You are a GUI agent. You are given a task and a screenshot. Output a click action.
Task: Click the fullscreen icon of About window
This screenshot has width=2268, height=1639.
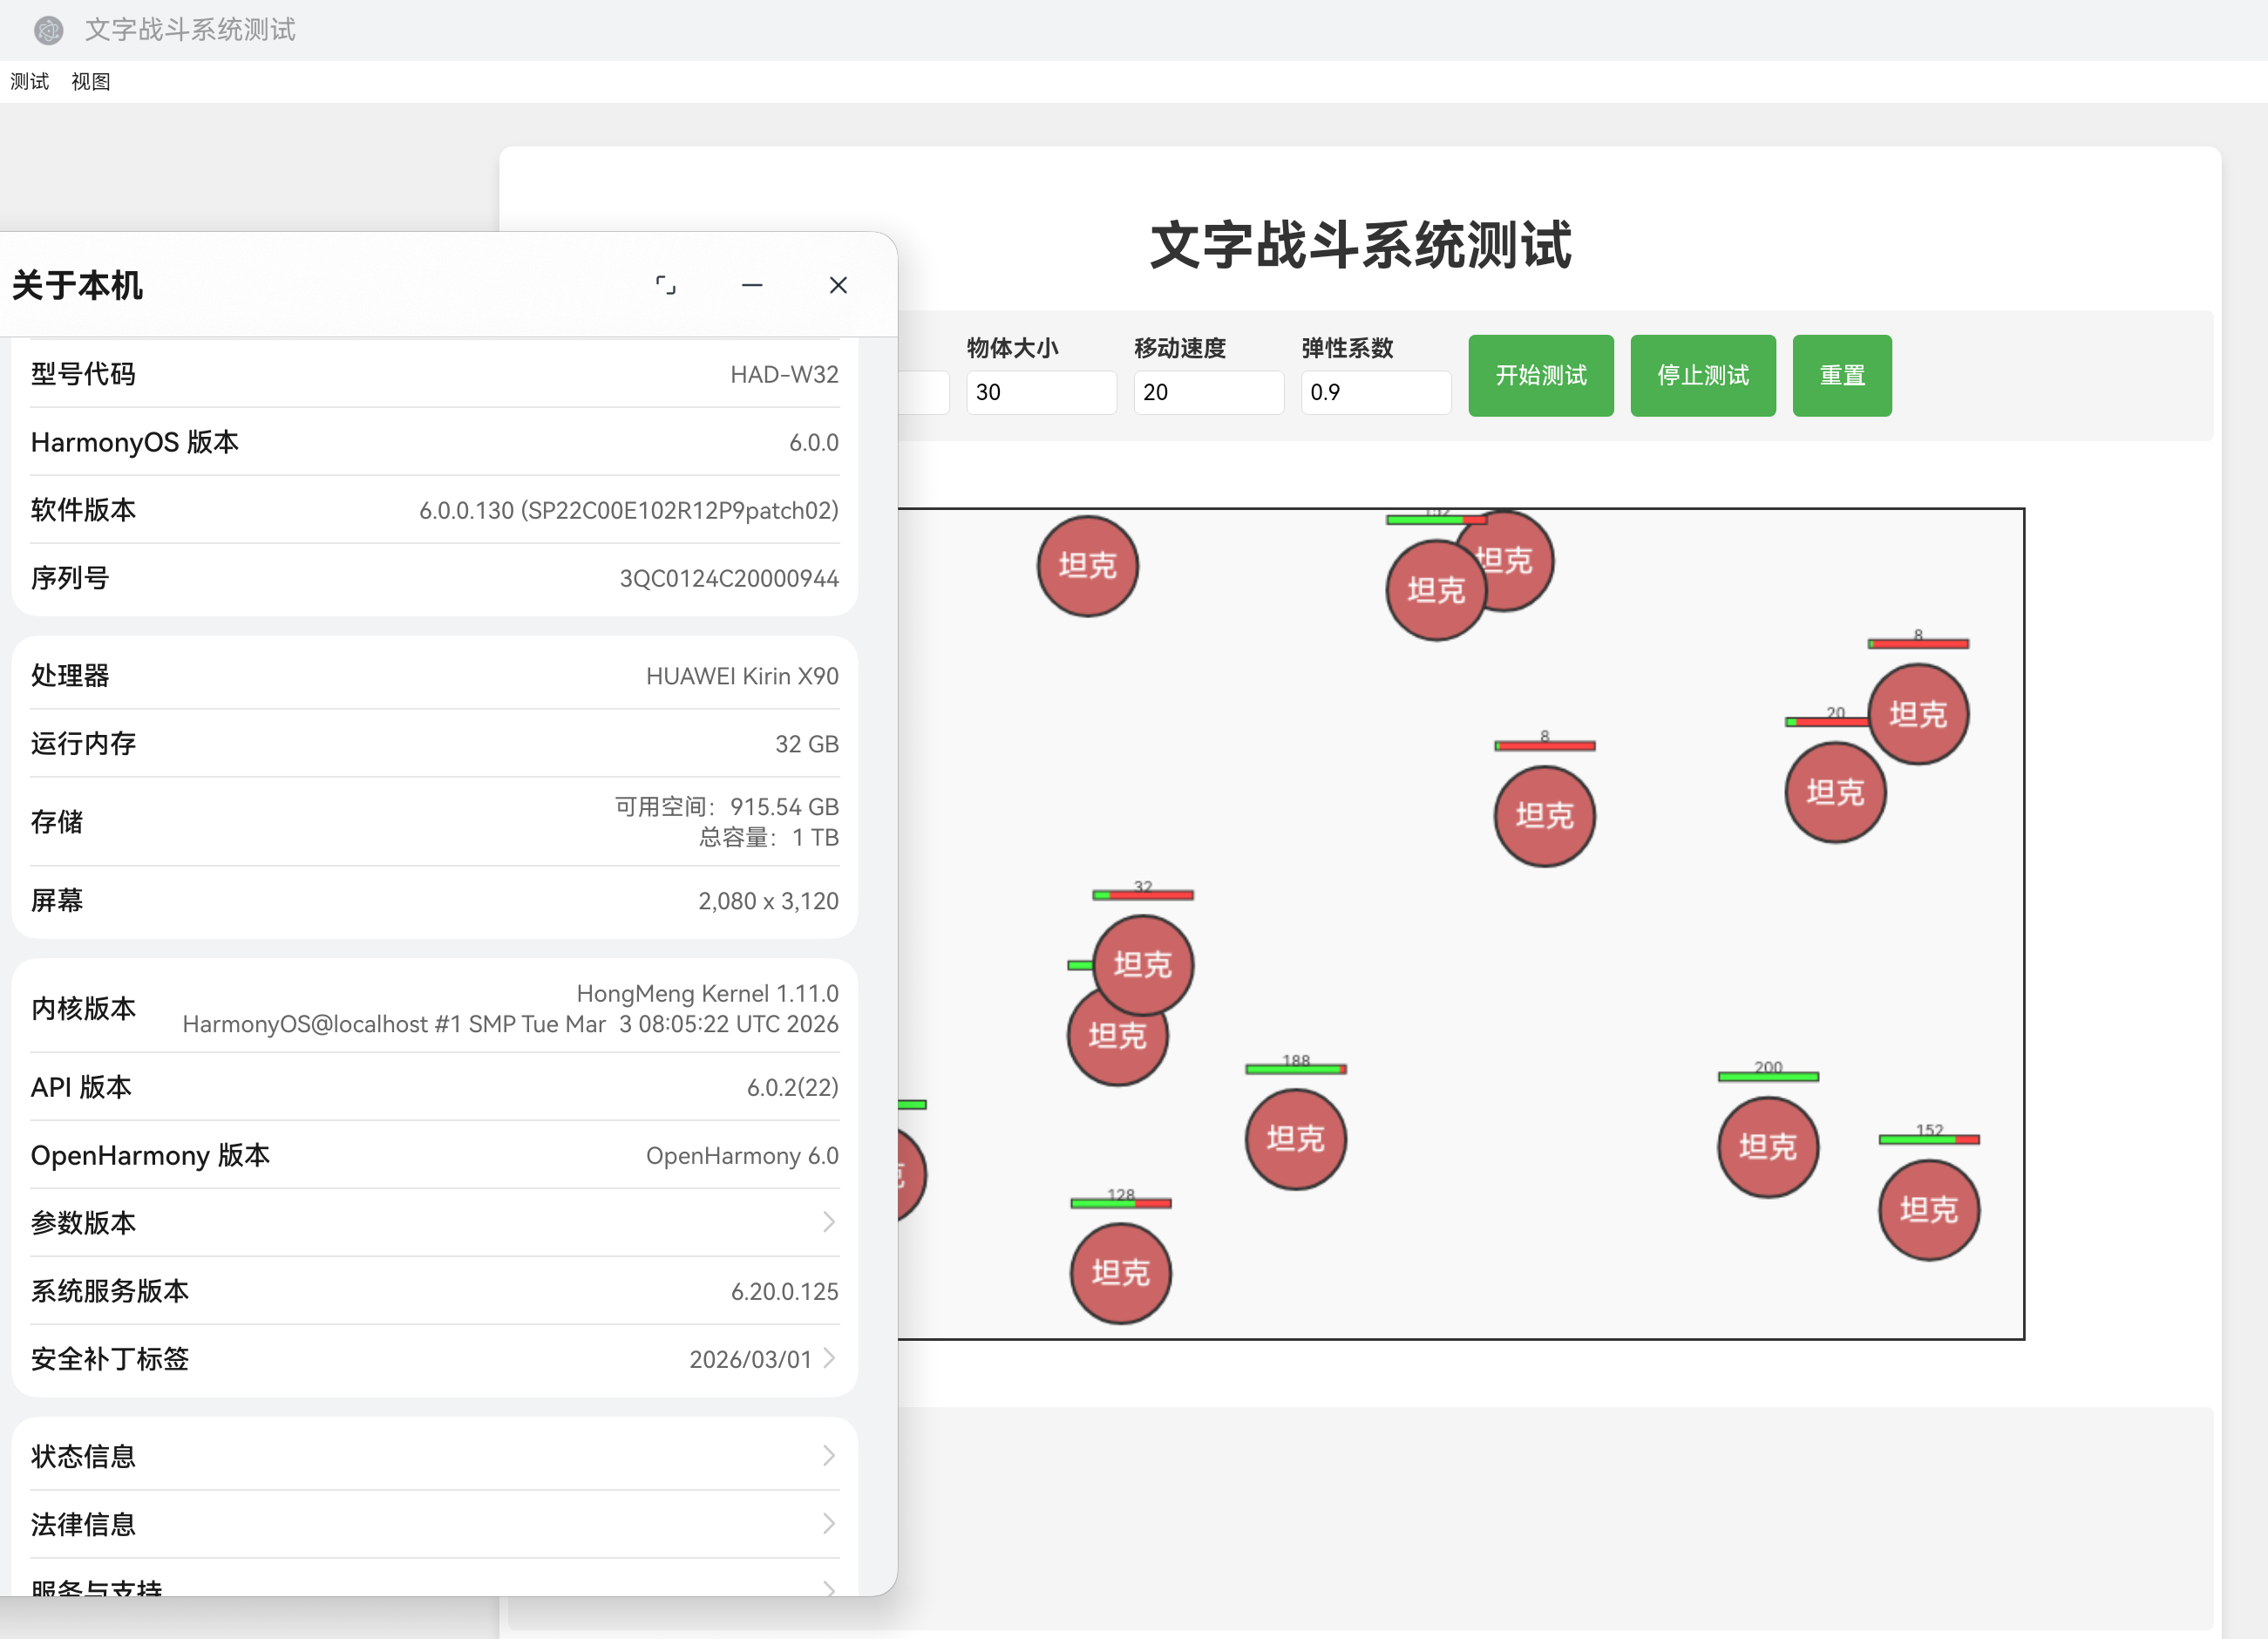pyautogui.click(x=665, y=286)
